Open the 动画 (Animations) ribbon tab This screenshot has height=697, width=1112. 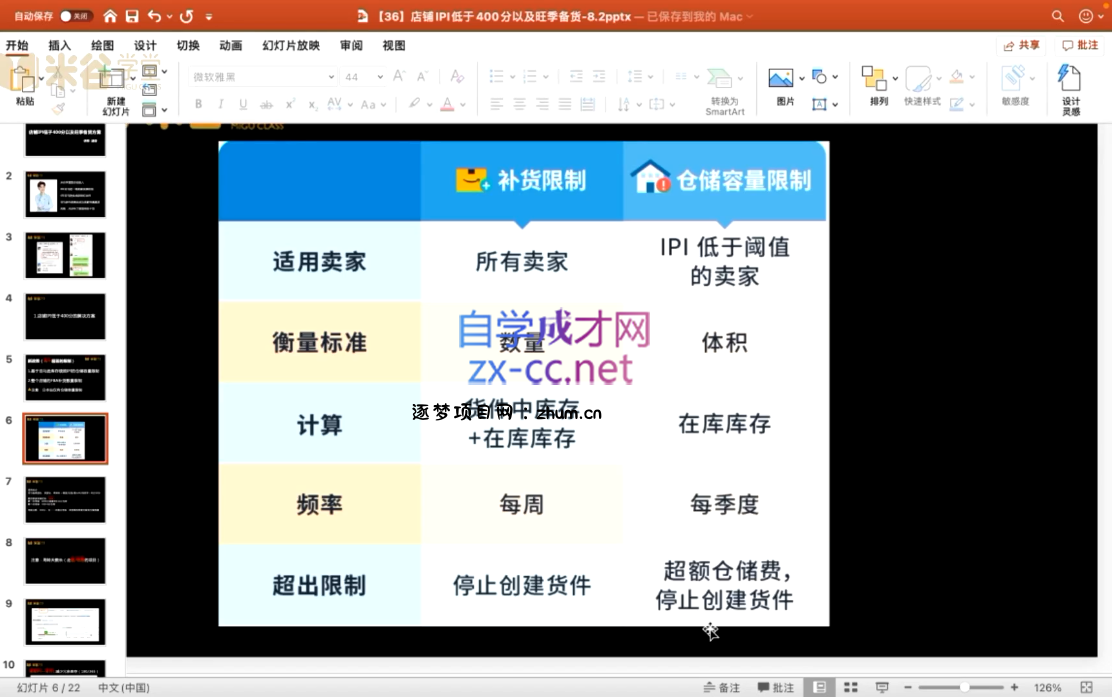230,46
